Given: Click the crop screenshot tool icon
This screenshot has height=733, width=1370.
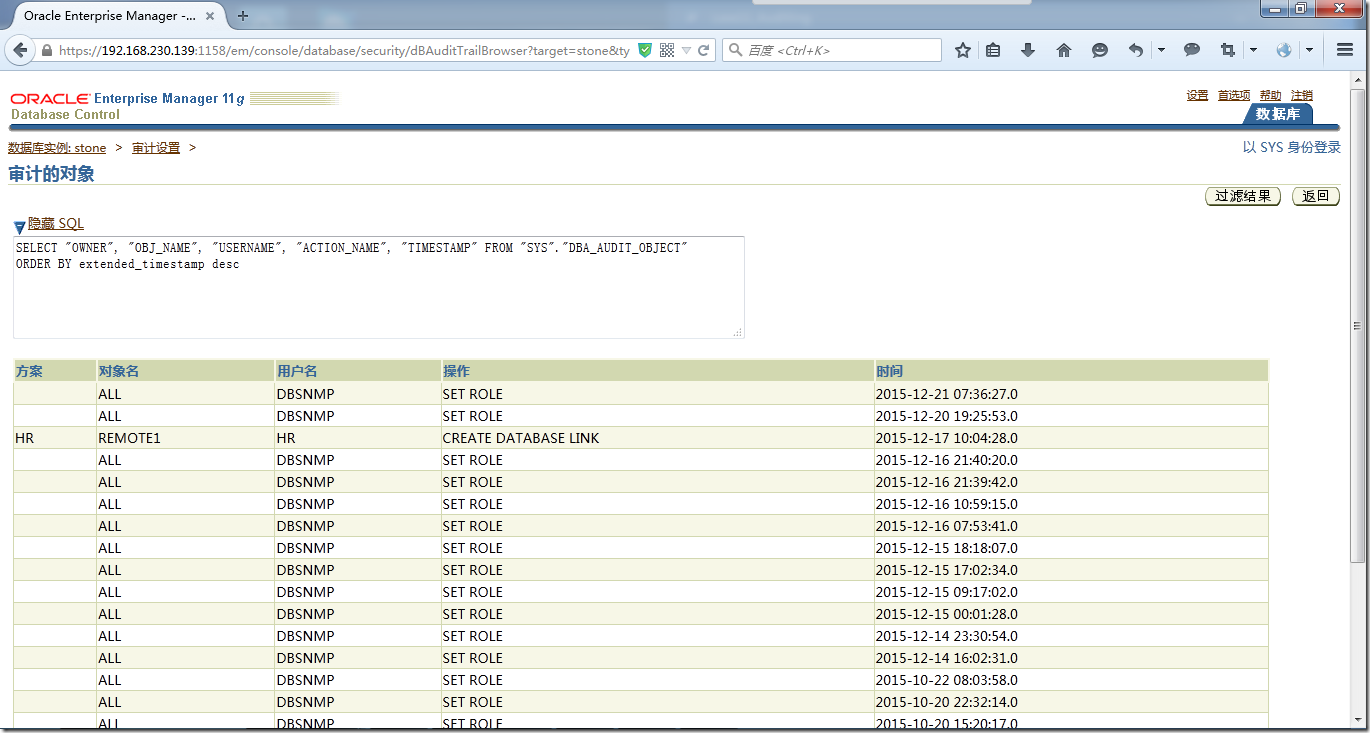Looking at the screenshot, I should [1228, 50].
